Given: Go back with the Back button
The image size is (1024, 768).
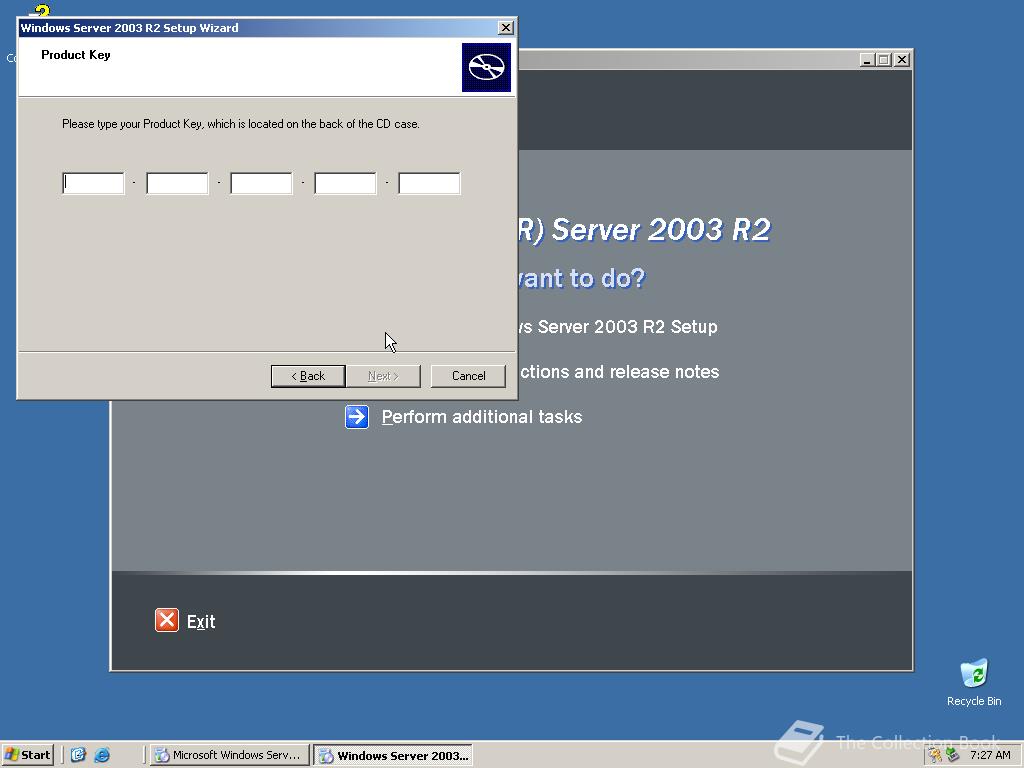Looking at the screenshot, I should pyautogui.click(x=308, y=376).
